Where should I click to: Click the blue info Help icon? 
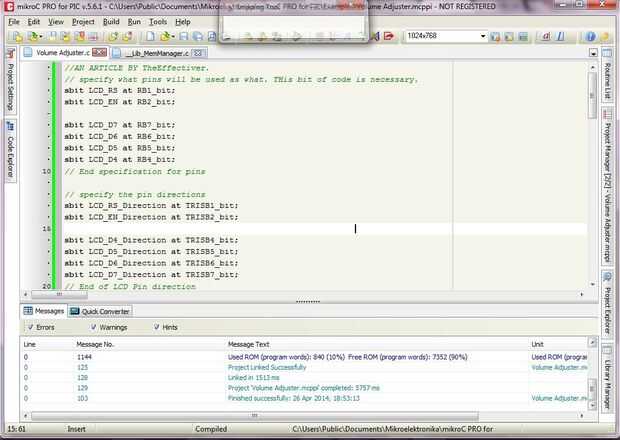point(590,36)
